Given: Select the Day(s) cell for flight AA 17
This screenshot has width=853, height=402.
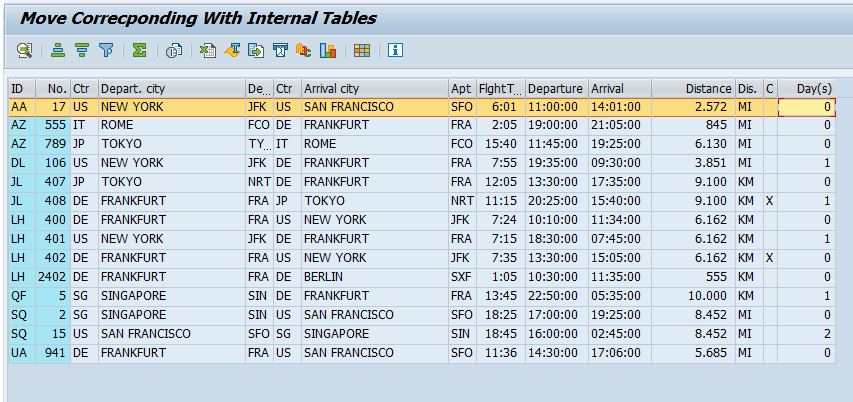Looking at the screenshot, I should pos(806,107).
